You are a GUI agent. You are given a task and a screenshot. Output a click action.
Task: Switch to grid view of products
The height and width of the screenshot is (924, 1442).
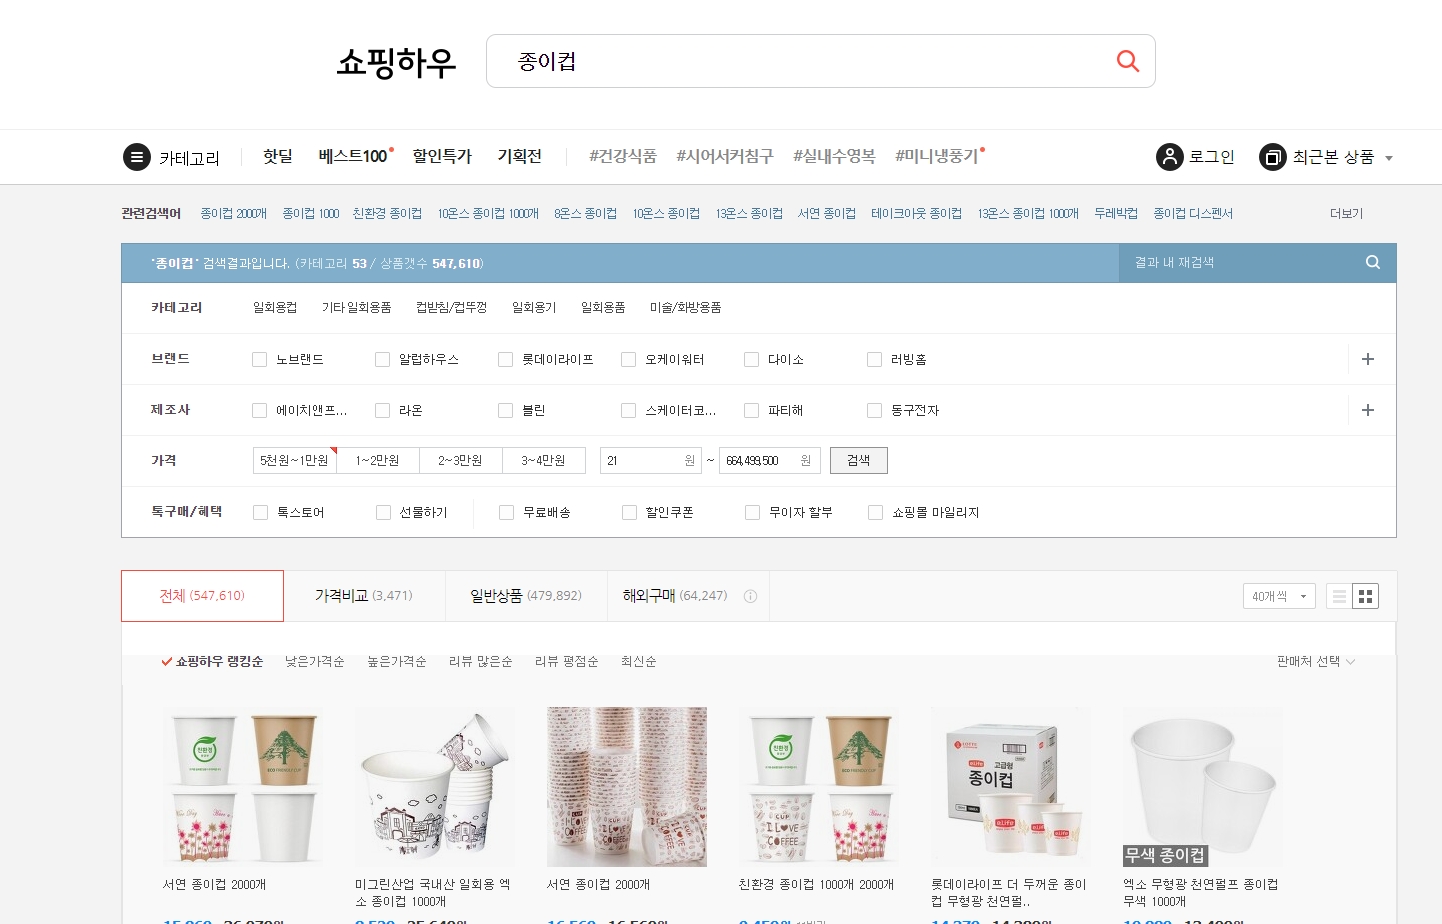pyautogui.click(x=1366, y=595)
